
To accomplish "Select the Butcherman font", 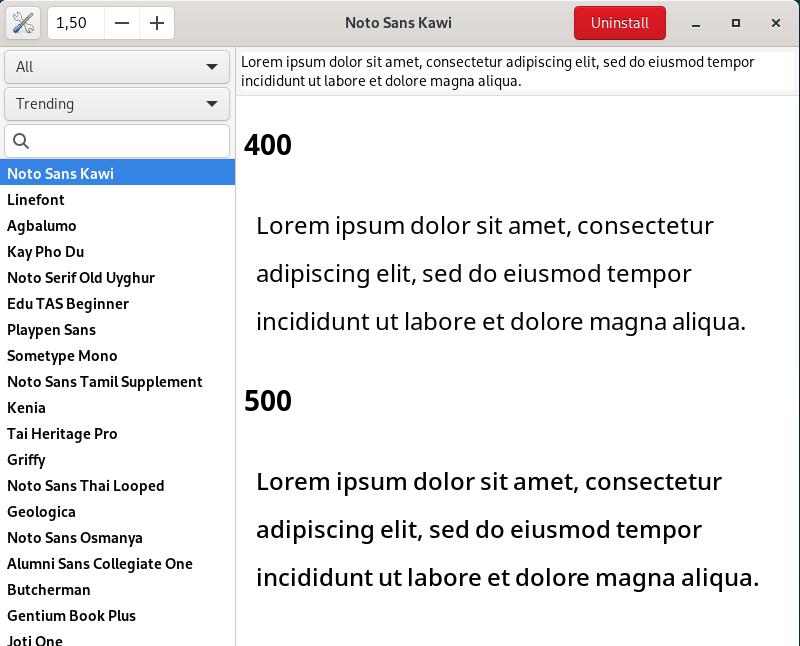I will 117,590.
